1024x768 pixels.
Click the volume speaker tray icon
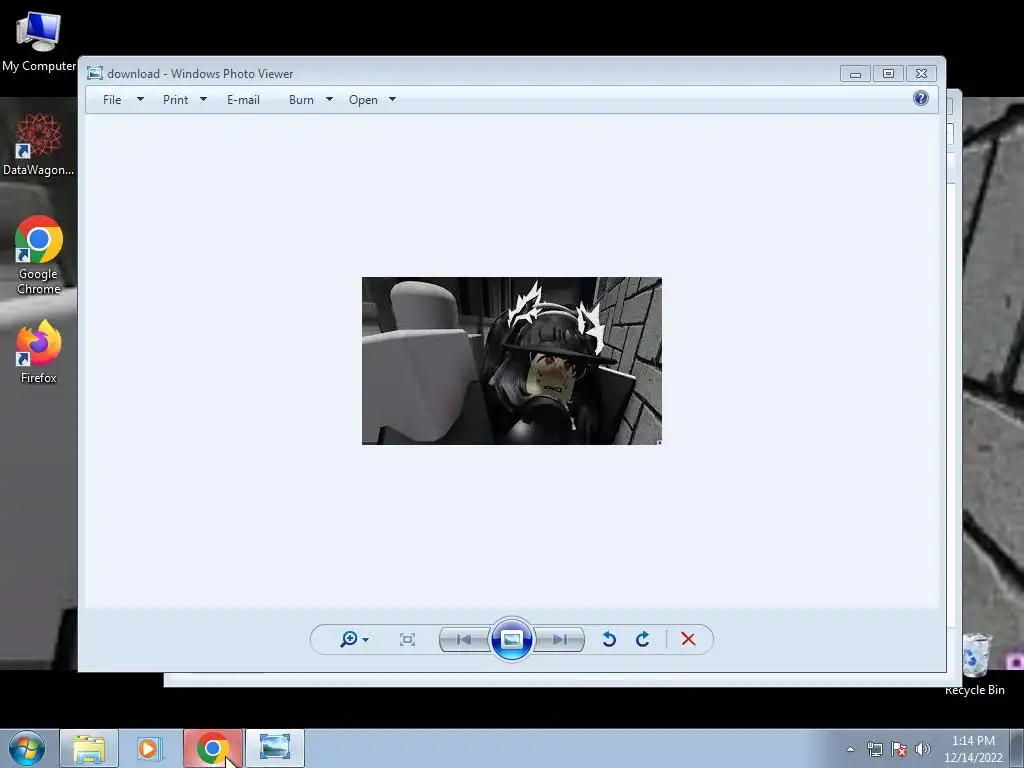(923, 749)
